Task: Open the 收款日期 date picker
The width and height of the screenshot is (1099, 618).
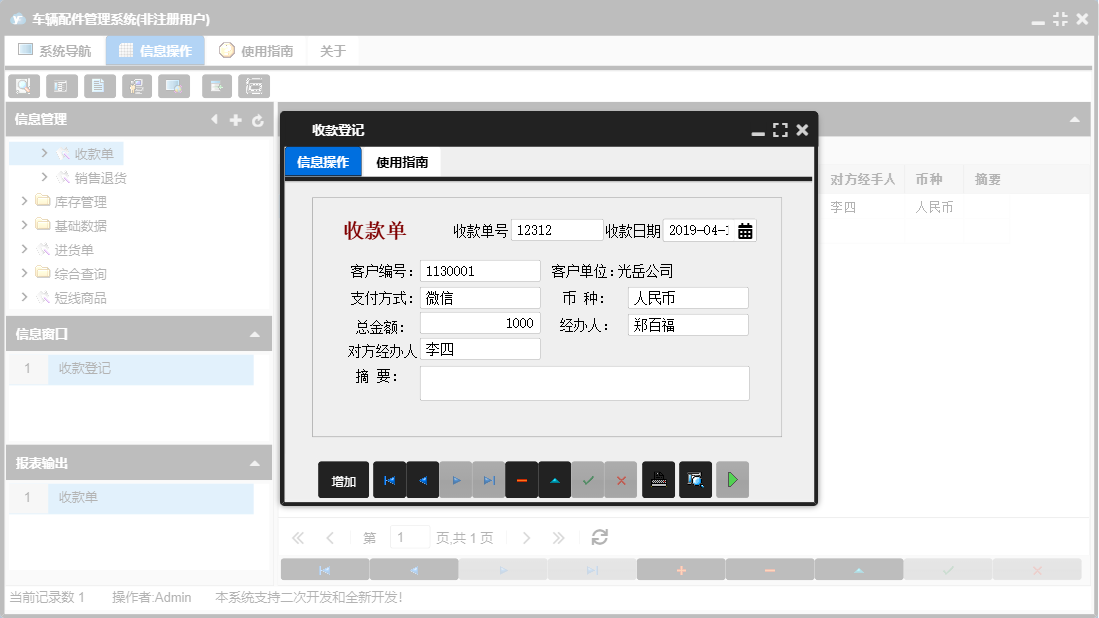Action: [745, 230]
